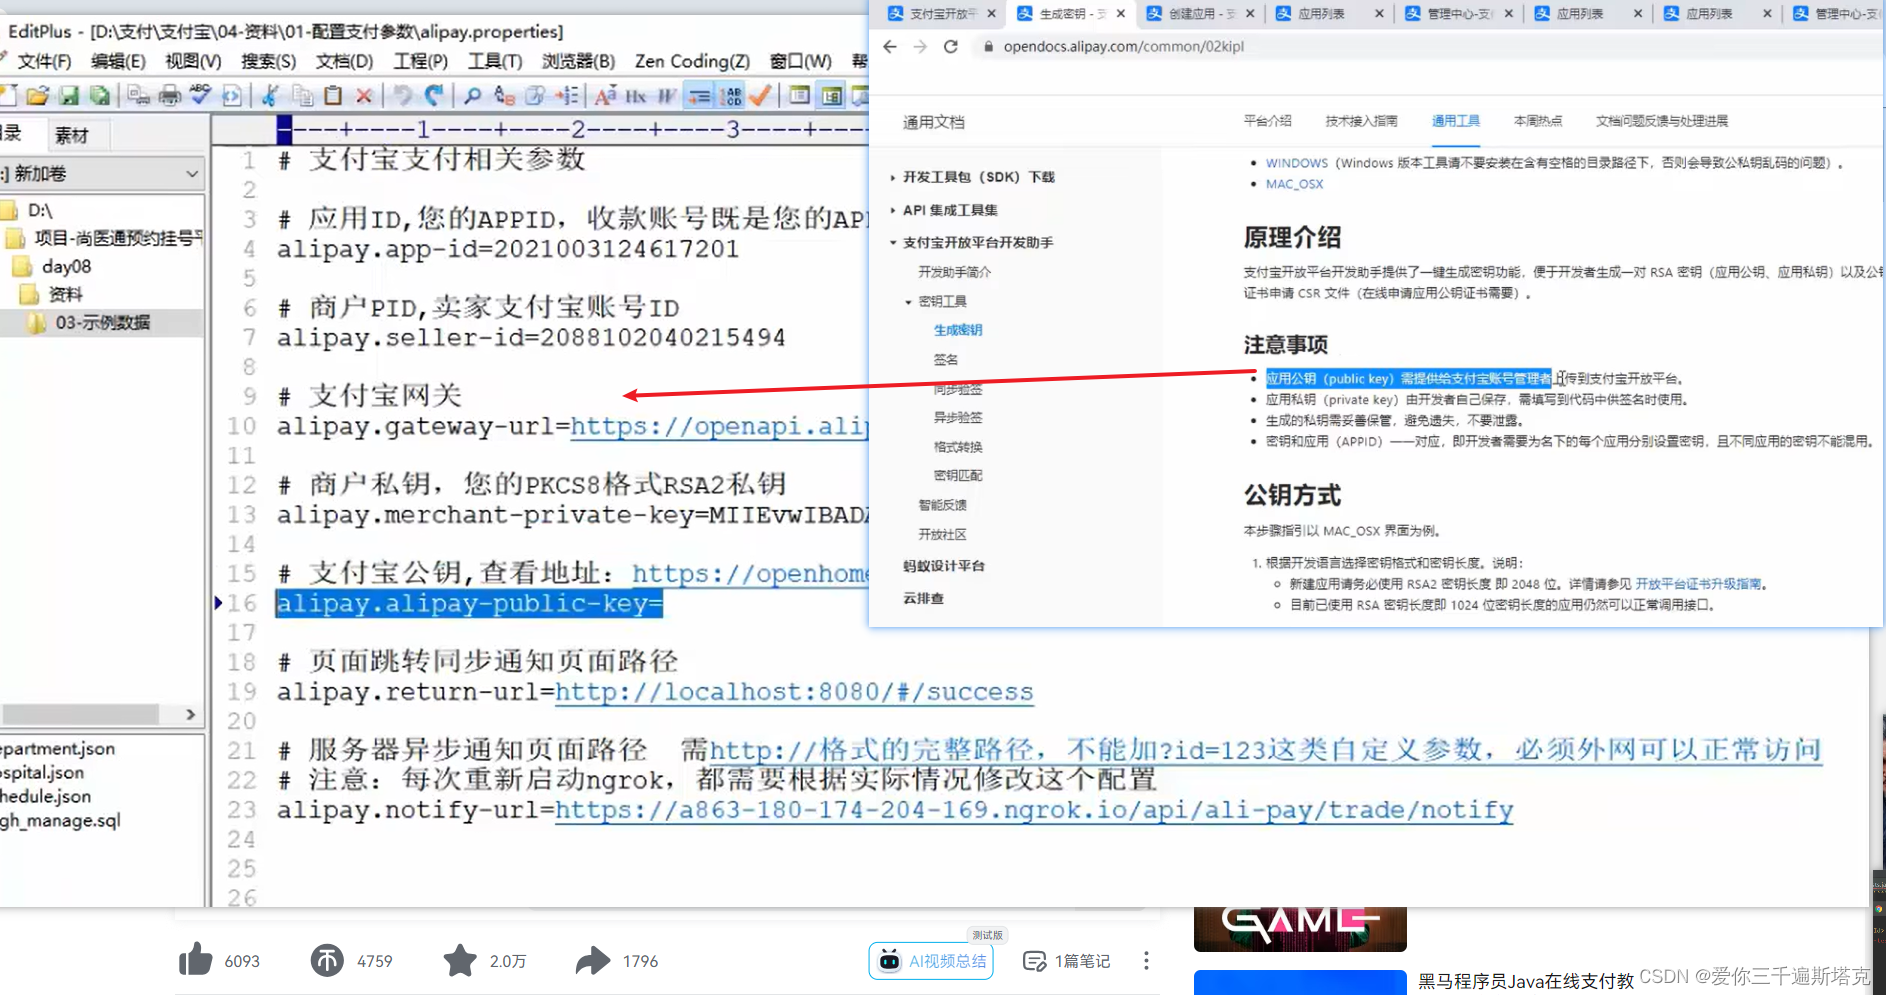Image resolution: width=1886 pixels, height=995 pixels.
Task: Click the Replace icon next to Find
Action: tap(504, 96)
